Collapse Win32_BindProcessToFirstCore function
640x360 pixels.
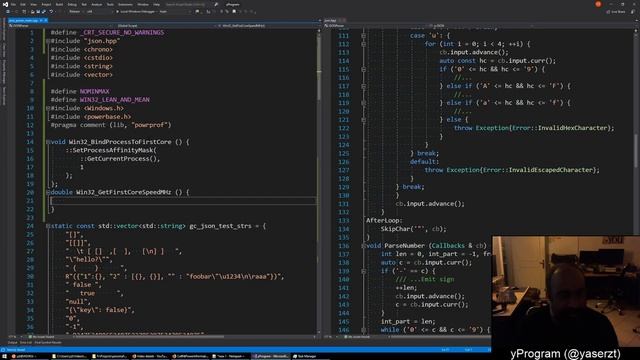tap(48, 142)
